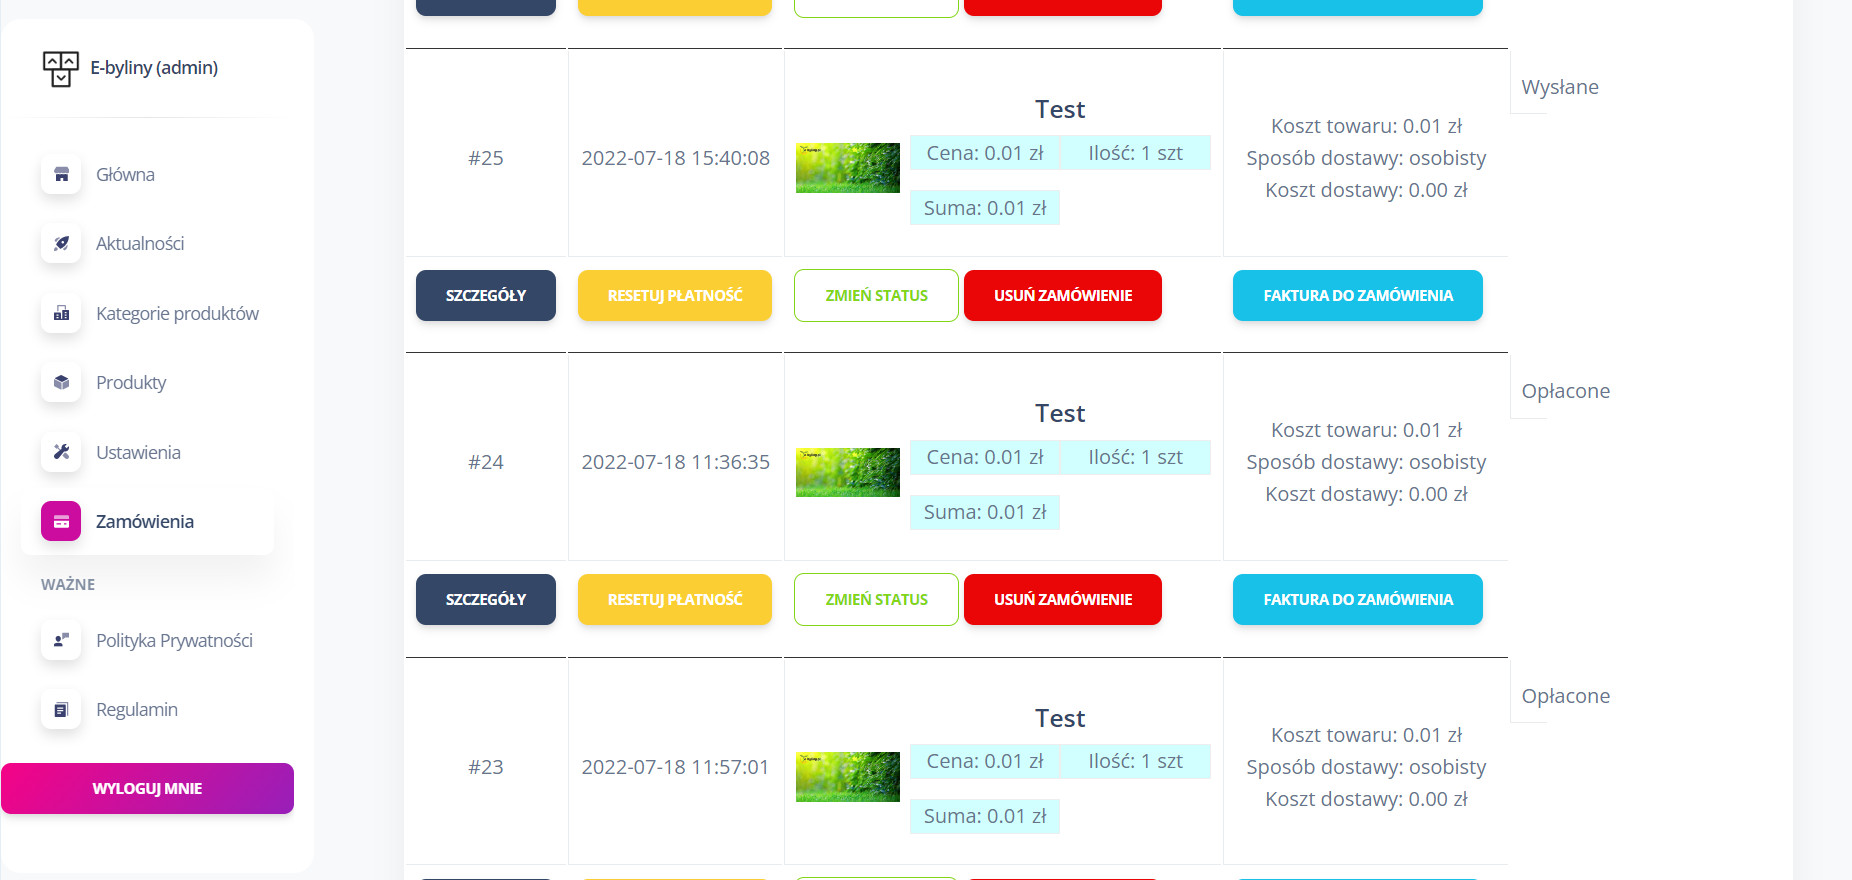Open the Główna store icon
The height and width of the screenshot is (880, 1852).
pos(61,174)
